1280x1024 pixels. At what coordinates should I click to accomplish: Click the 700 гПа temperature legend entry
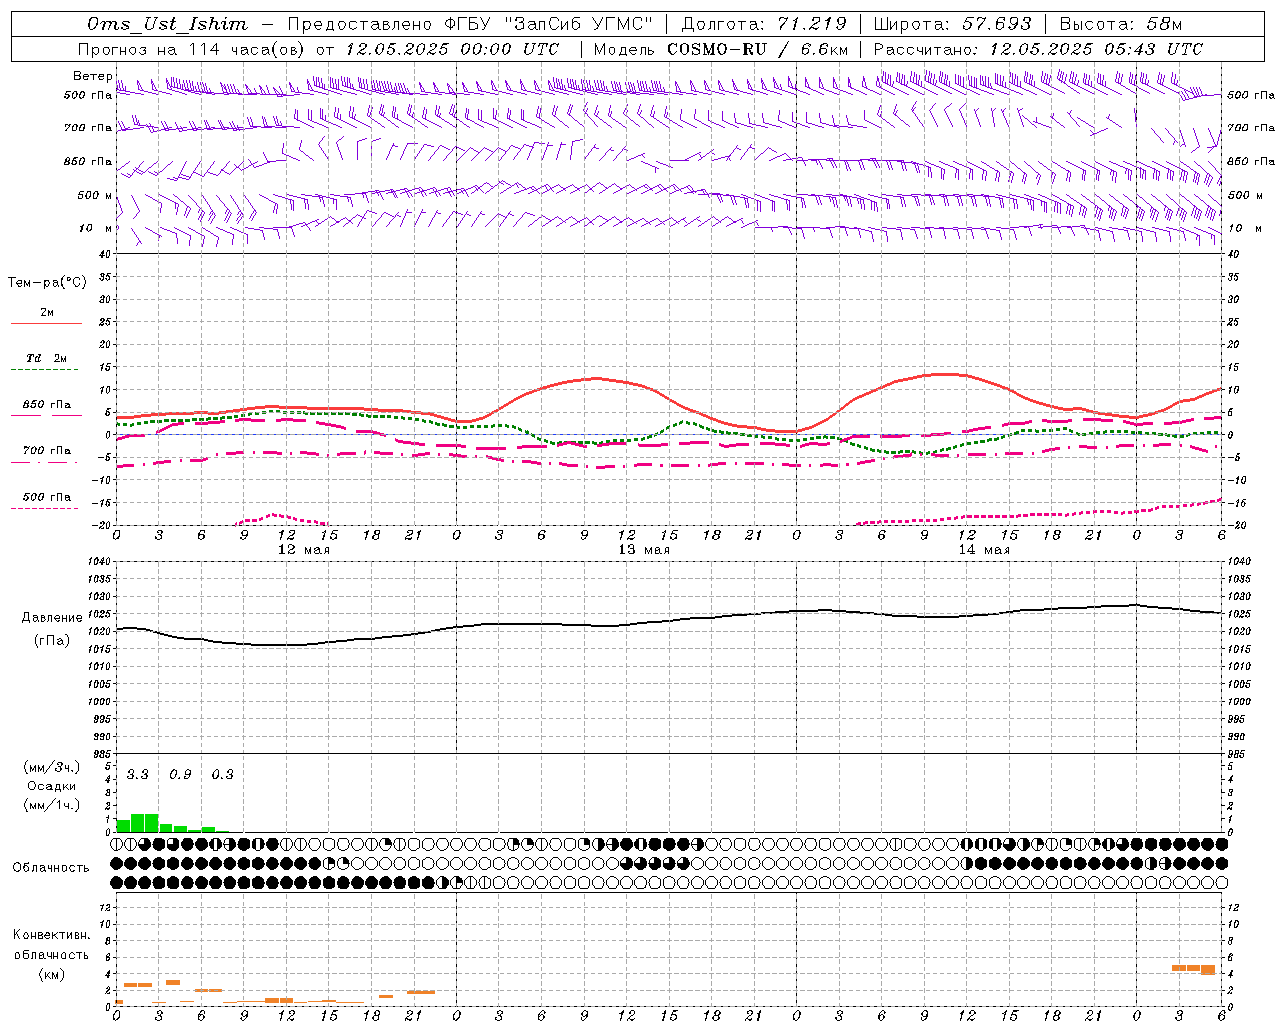(x=47, y=451)
